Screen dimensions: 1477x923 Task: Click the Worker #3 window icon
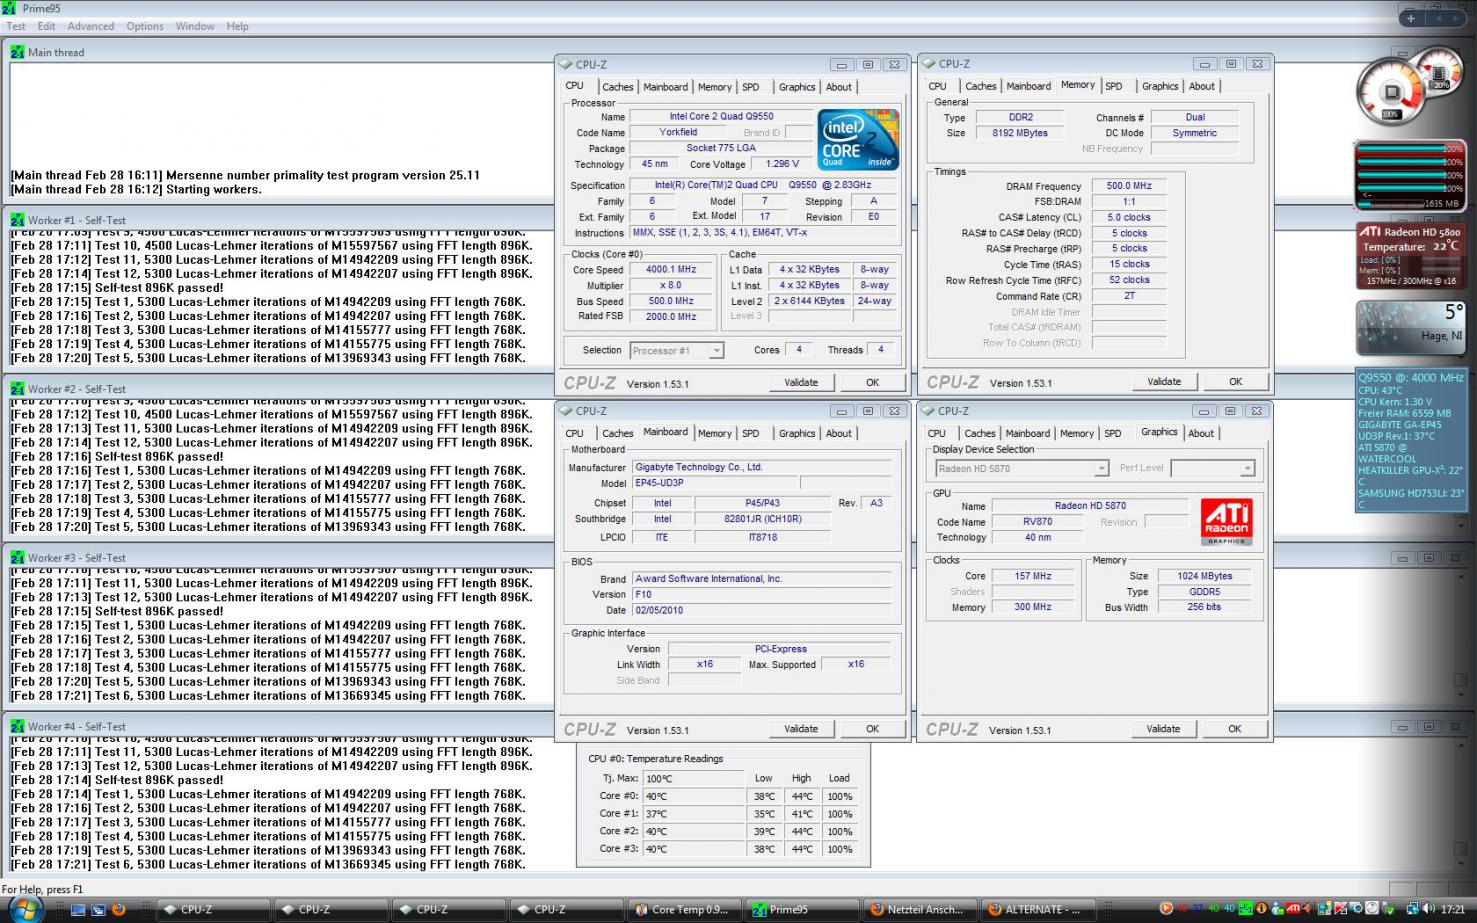(17, 557)
